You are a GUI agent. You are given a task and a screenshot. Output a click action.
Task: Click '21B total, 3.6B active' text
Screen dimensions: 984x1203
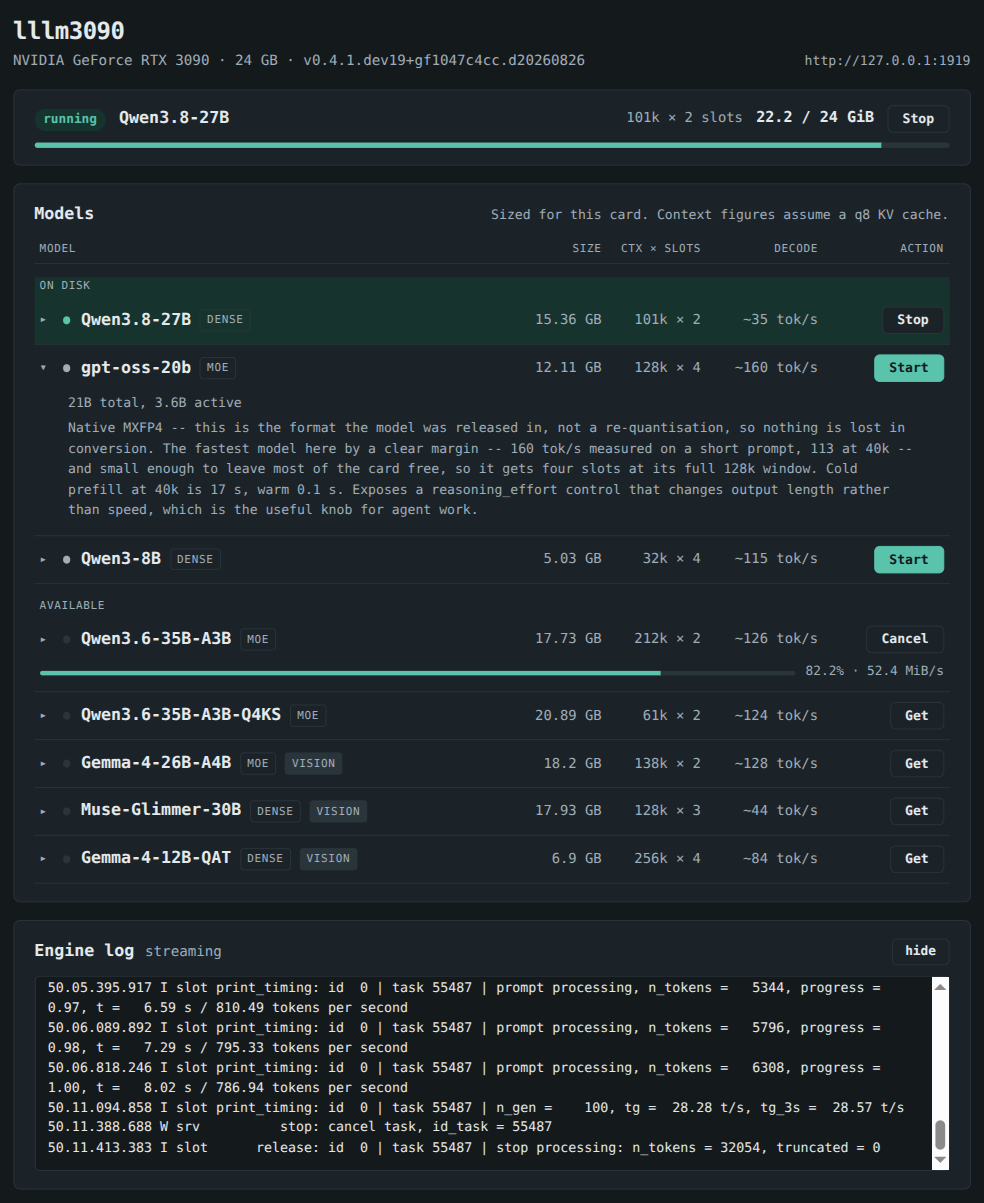click(155, 403)
